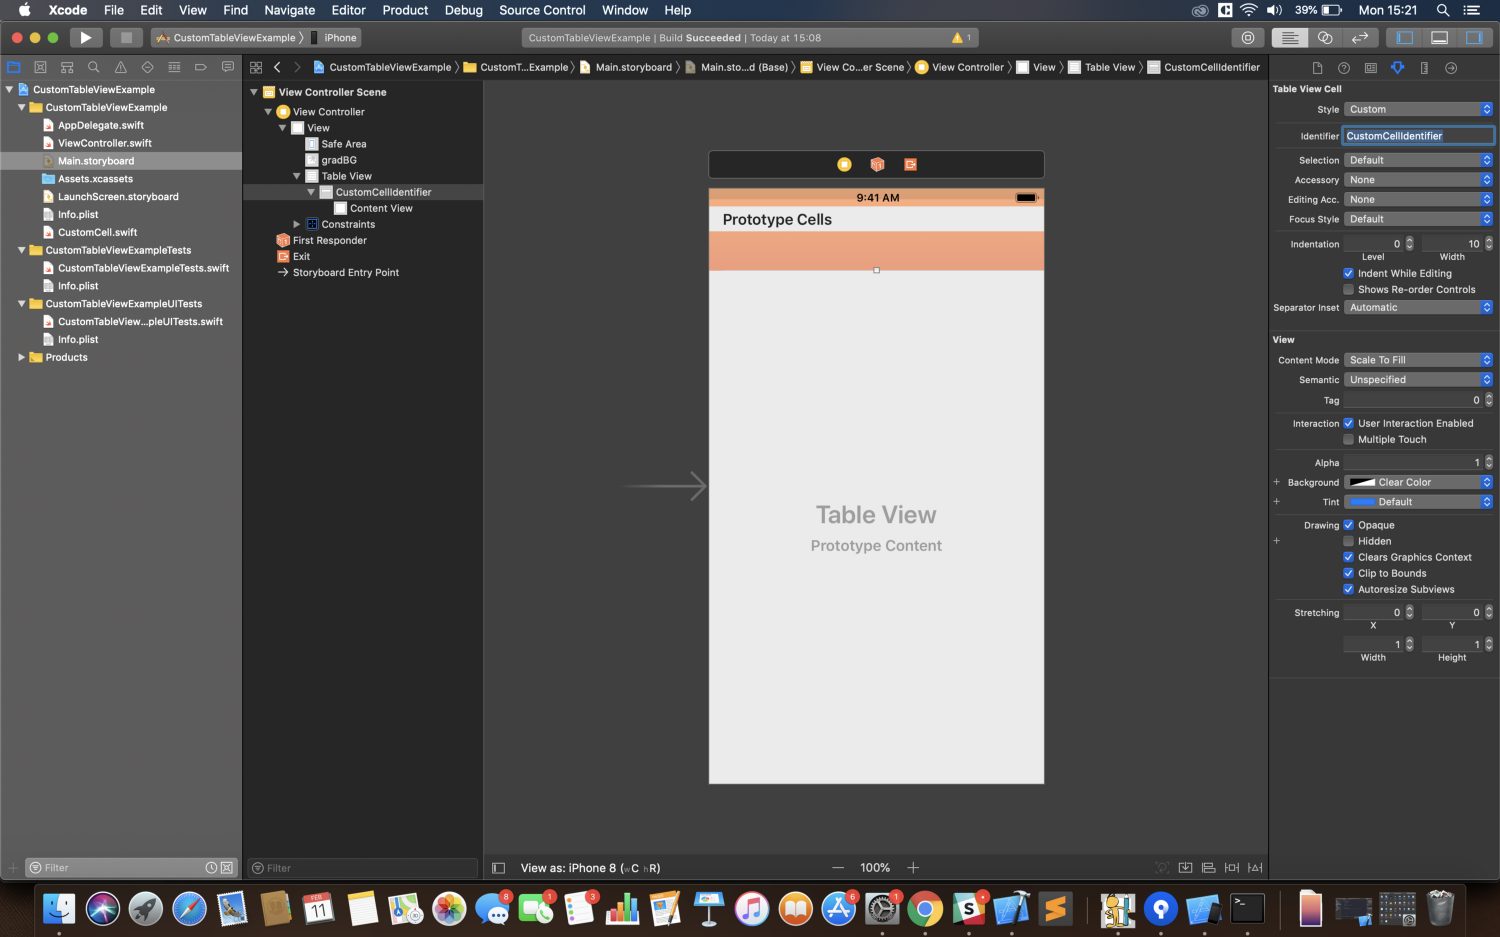The width and height of the screenshot is (1500, 937).
Task: Show the Identity inspector
Action: click(1371, 68)
